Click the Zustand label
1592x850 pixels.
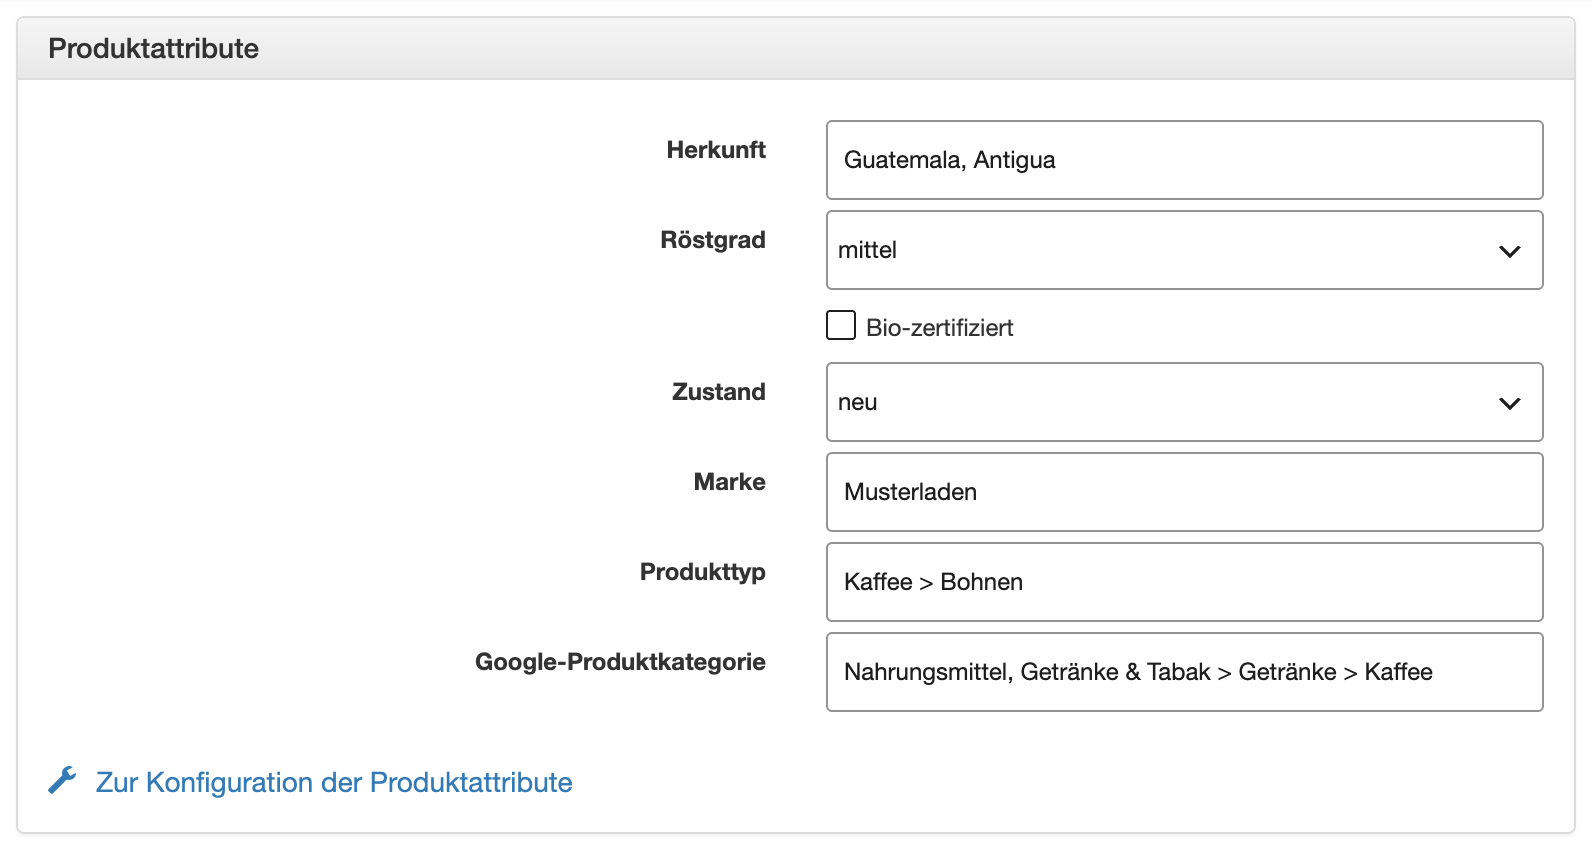719,392
